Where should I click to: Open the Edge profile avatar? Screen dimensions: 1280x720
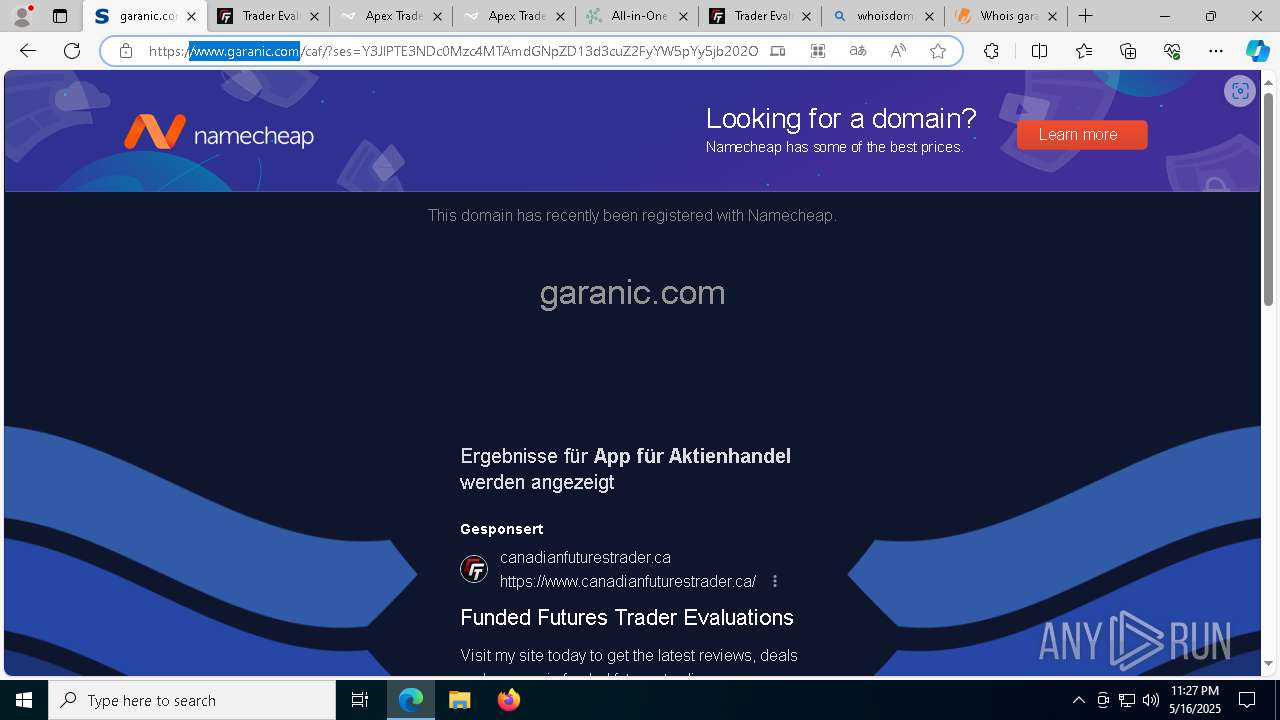pyautogui.click(x=22, y=16)
